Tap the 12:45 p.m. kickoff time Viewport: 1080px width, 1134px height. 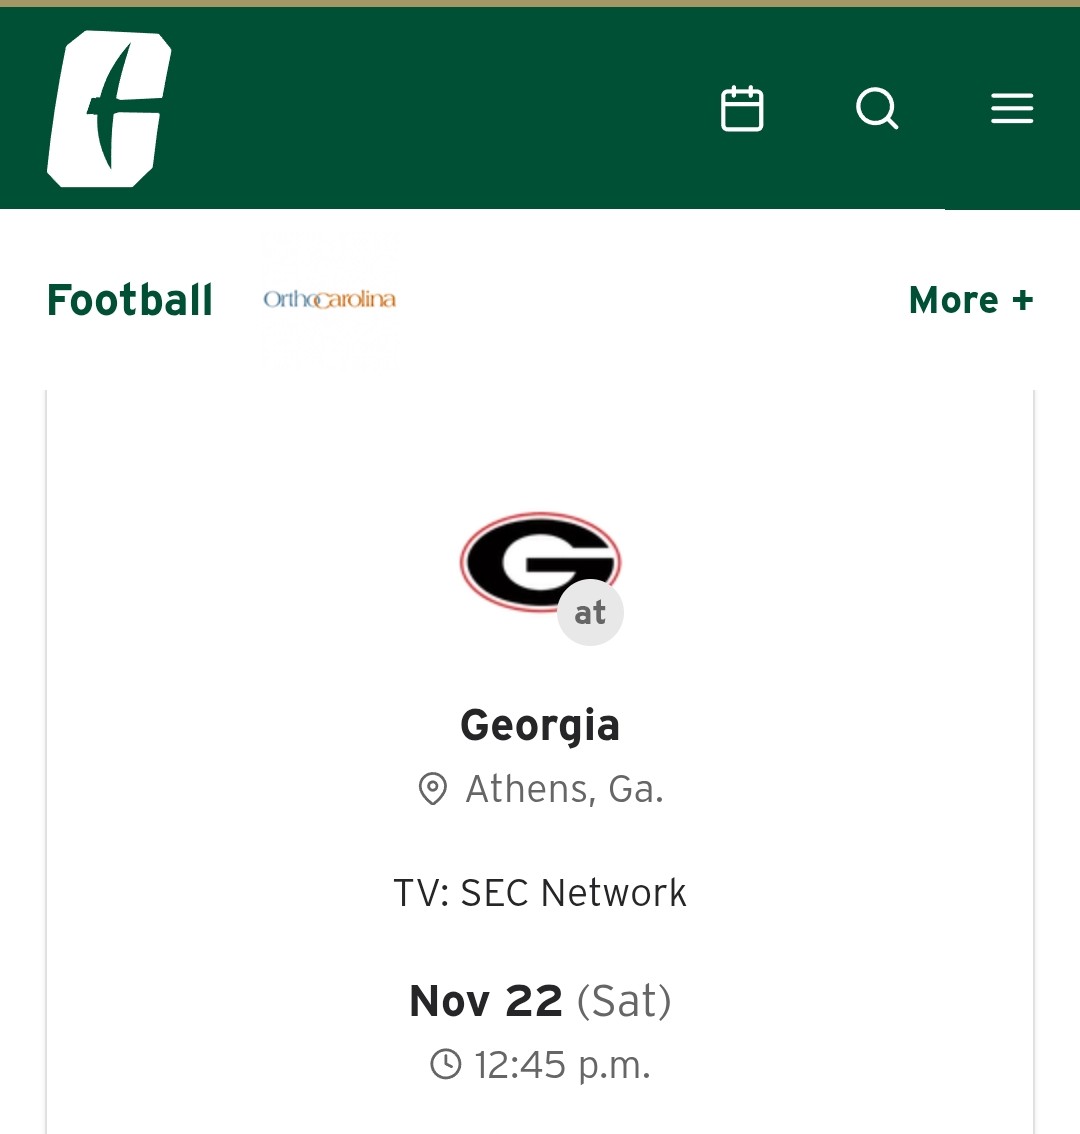[x=562, y=1065]
